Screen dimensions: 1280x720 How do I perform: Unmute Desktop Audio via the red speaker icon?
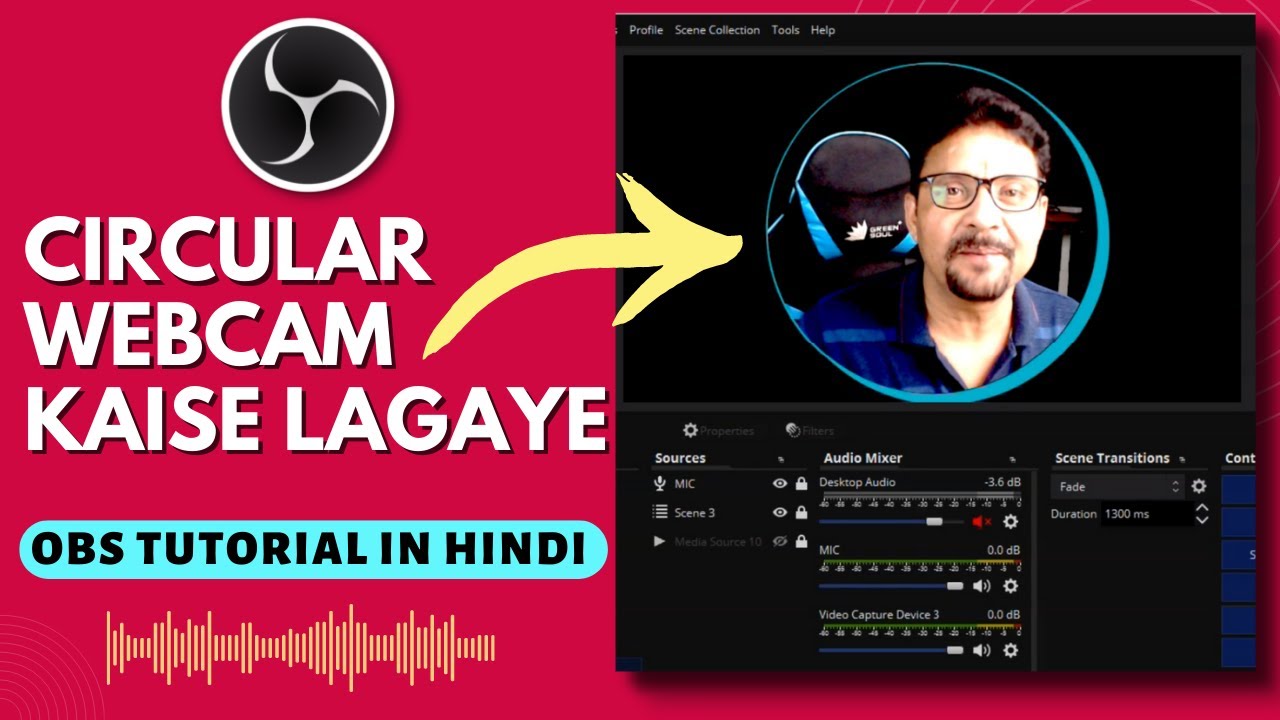pos(982,522)
